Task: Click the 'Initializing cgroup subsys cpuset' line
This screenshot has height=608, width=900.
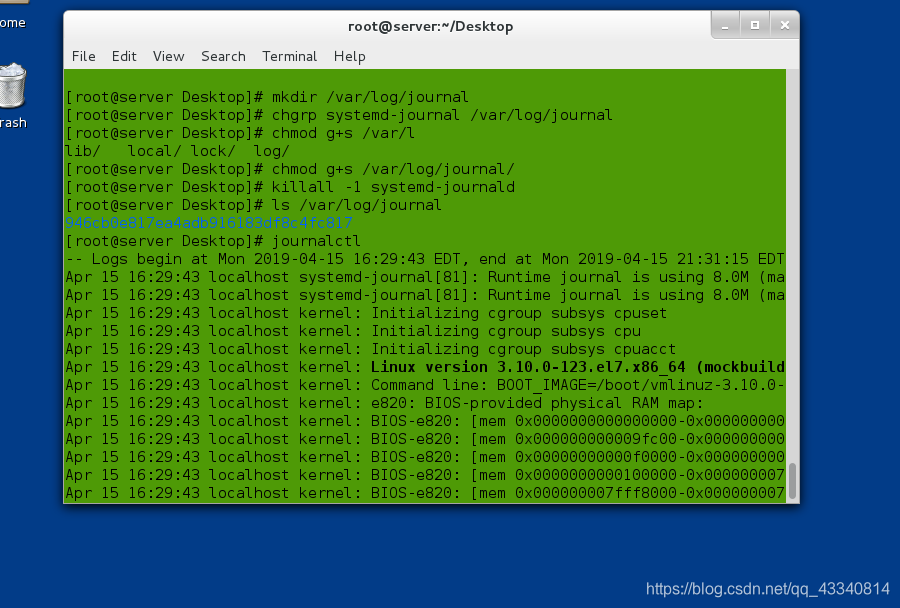Action: click(x=366, y=313)
